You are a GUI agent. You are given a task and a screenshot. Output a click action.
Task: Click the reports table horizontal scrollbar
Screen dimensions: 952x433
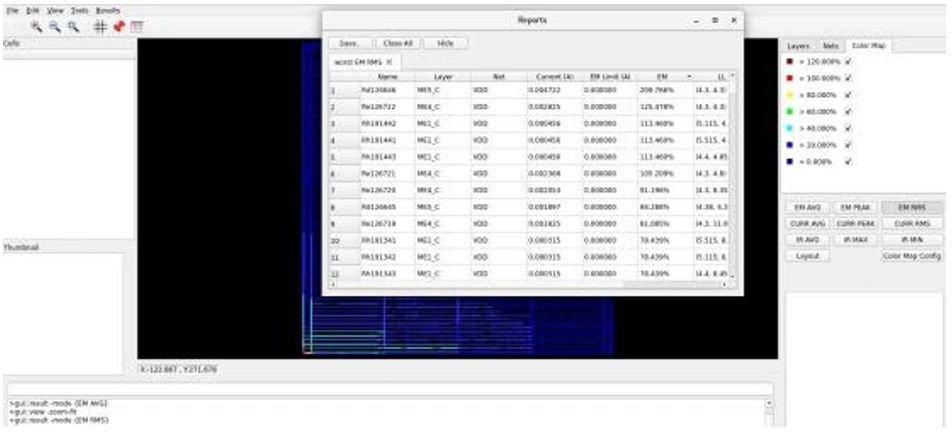pyautogui.click(x=528, y=284)
